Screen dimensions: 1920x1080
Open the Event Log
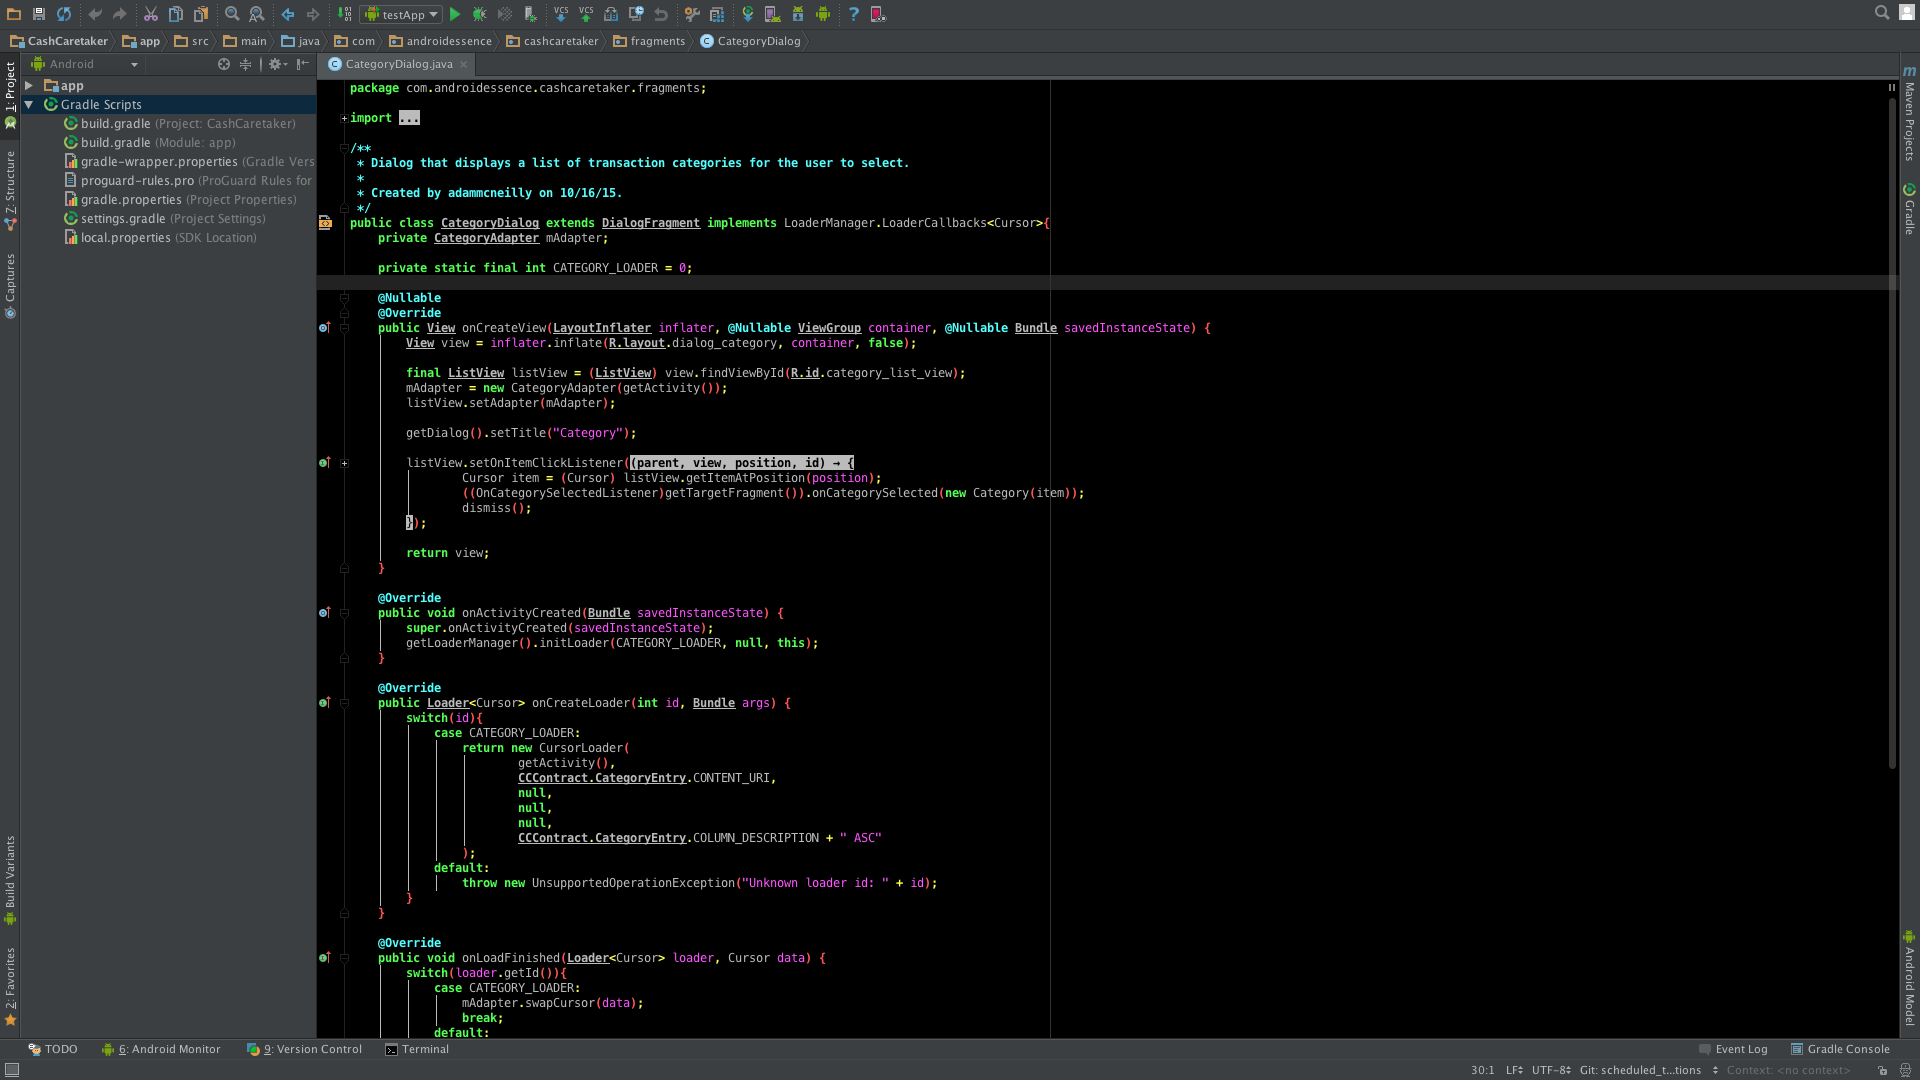(x=1733, y=1049)
